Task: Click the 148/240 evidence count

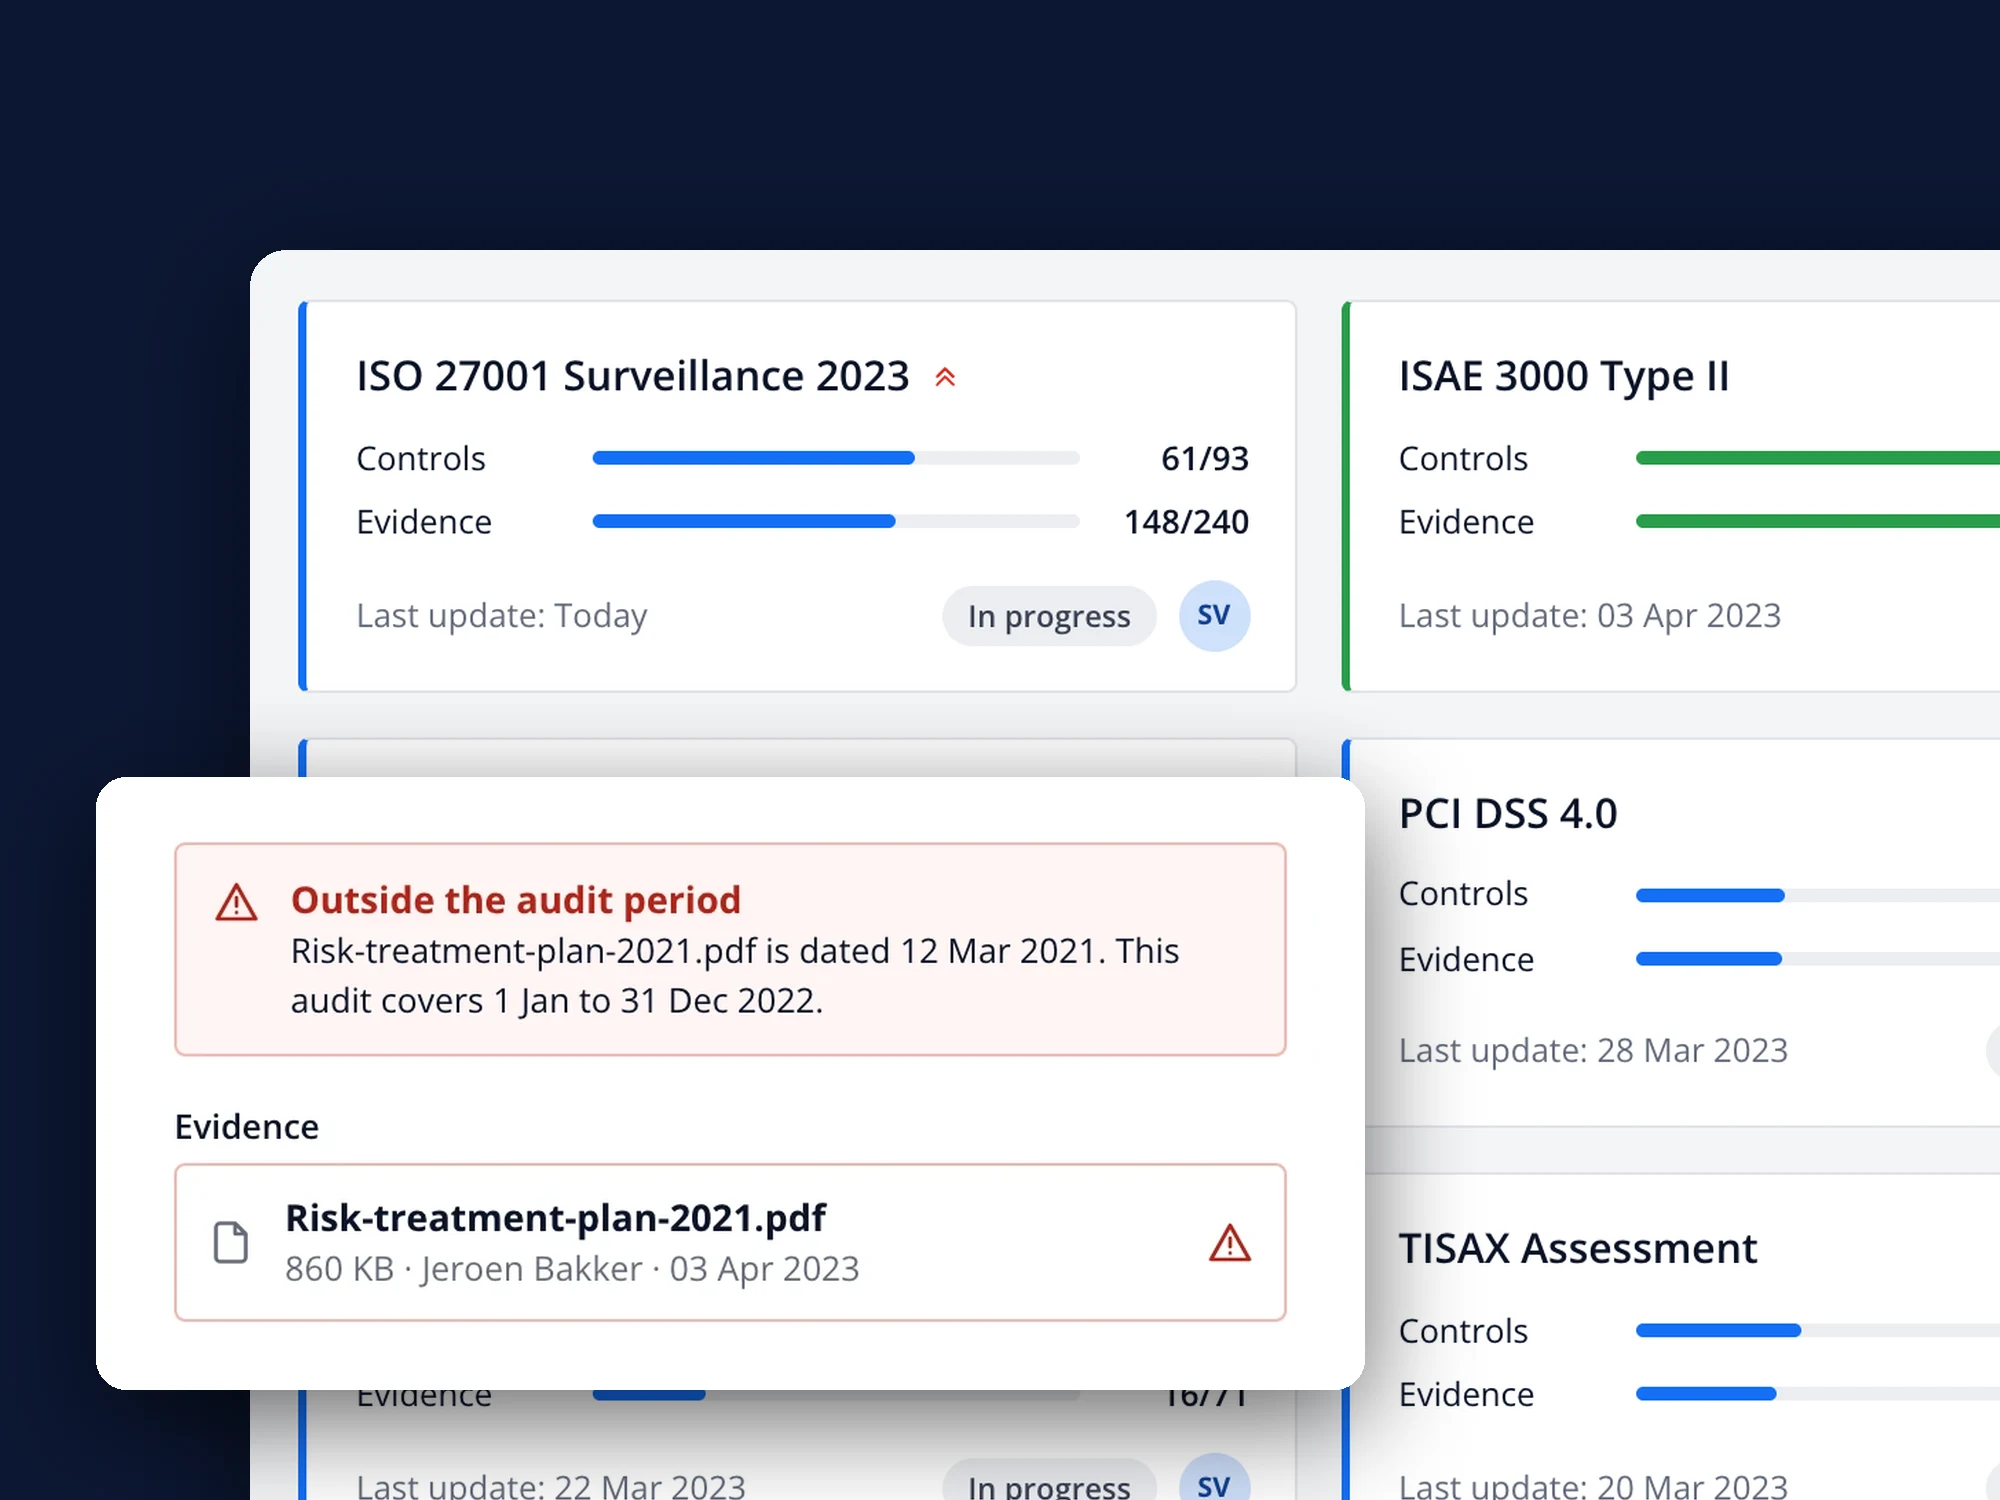Action: (1187, 521)
